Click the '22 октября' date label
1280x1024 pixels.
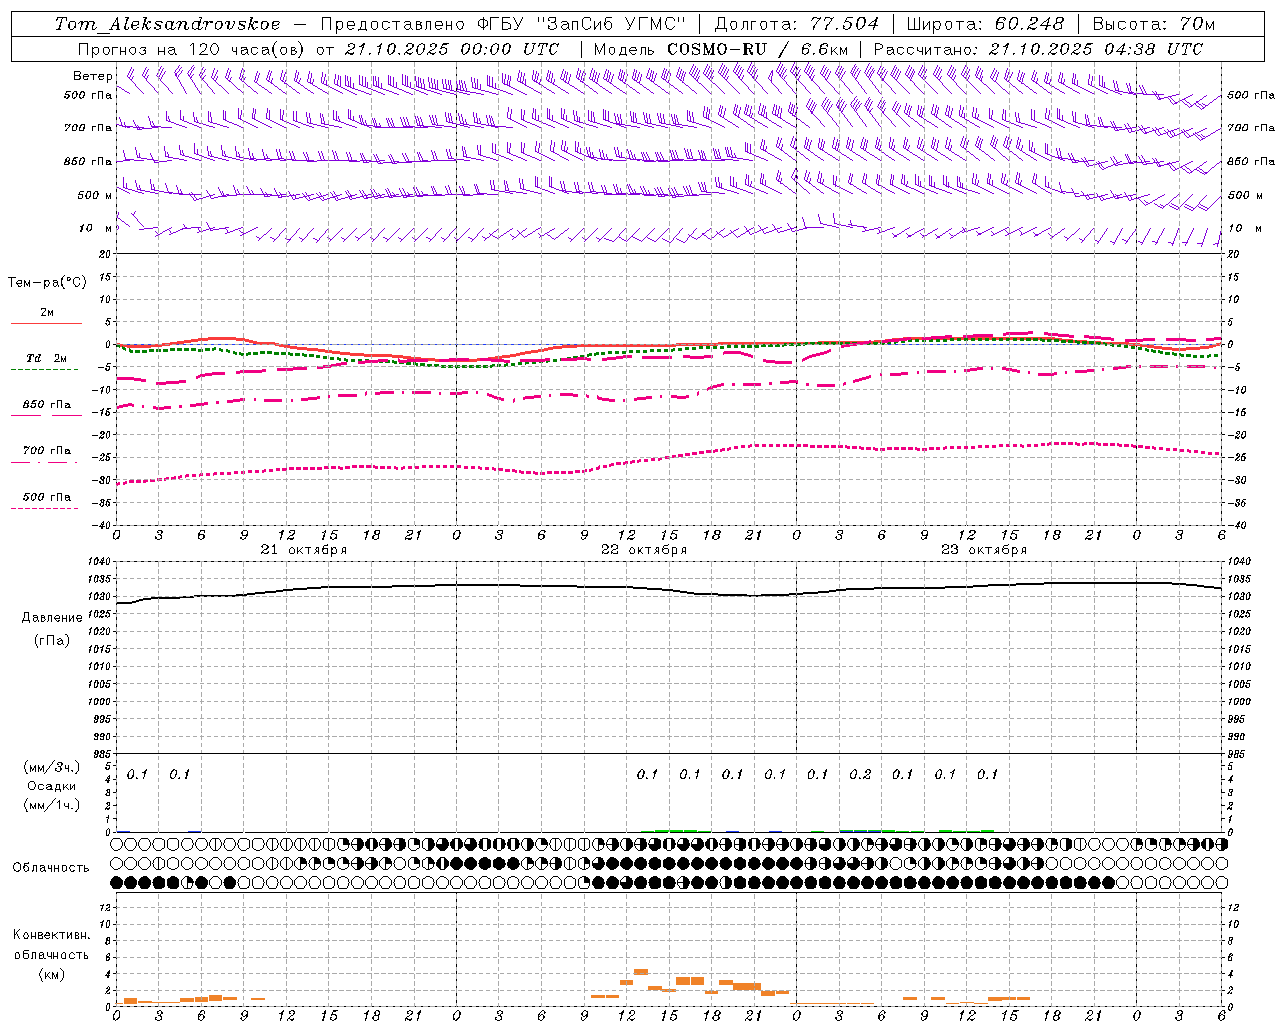(644, 550)
